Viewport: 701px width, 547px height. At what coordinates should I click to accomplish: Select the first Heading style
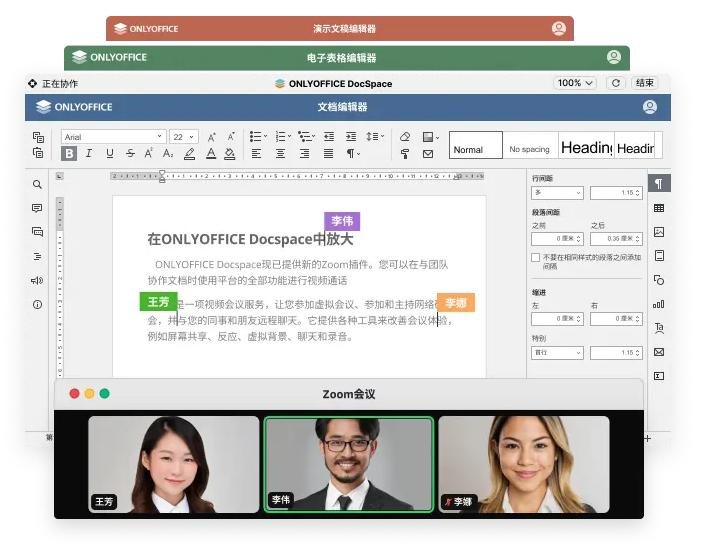pyautogui.click(x=586, y=145)
